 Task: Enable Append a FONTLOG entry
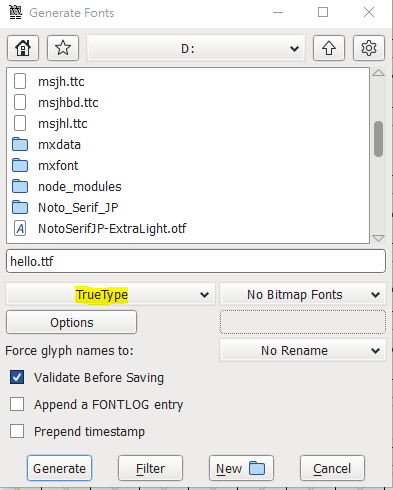click(x=17, y=404)
